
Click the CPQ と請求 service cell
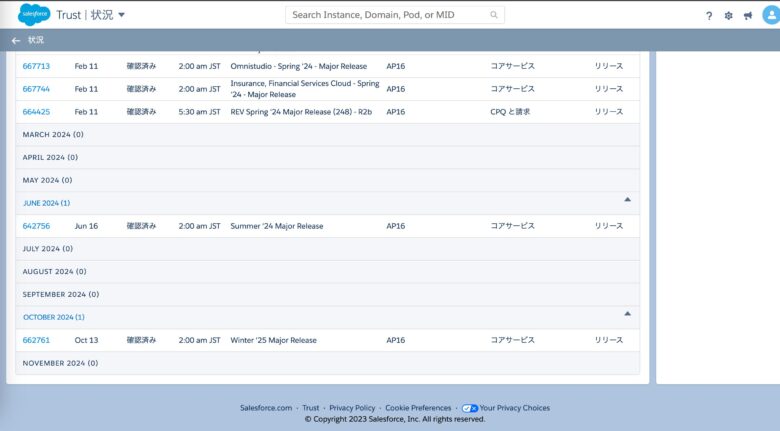coord(510,112)
